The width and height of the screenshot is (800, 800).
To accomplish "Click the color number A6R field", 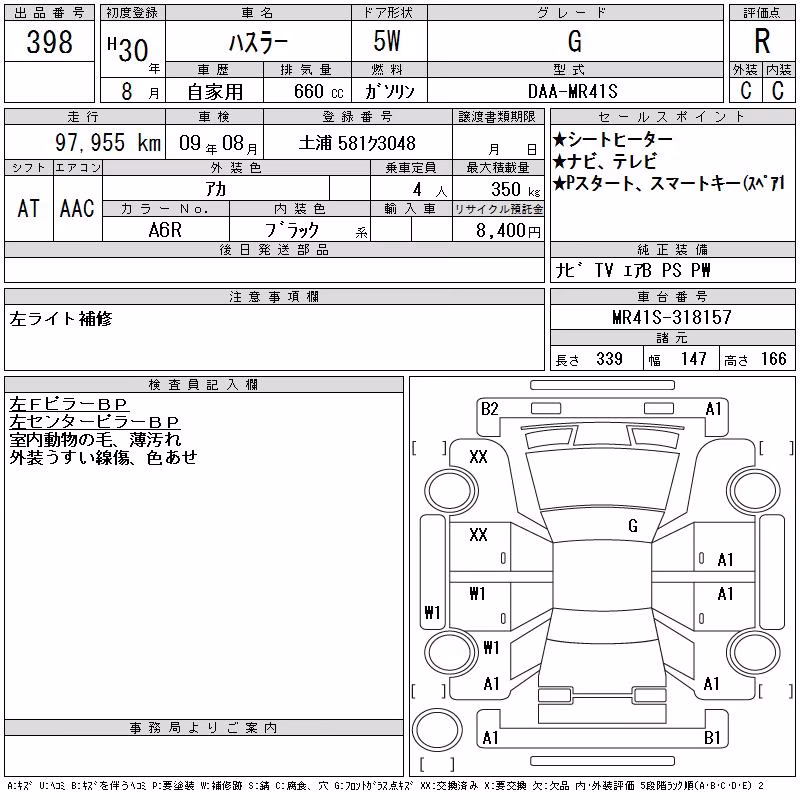I will coord(165,230).
